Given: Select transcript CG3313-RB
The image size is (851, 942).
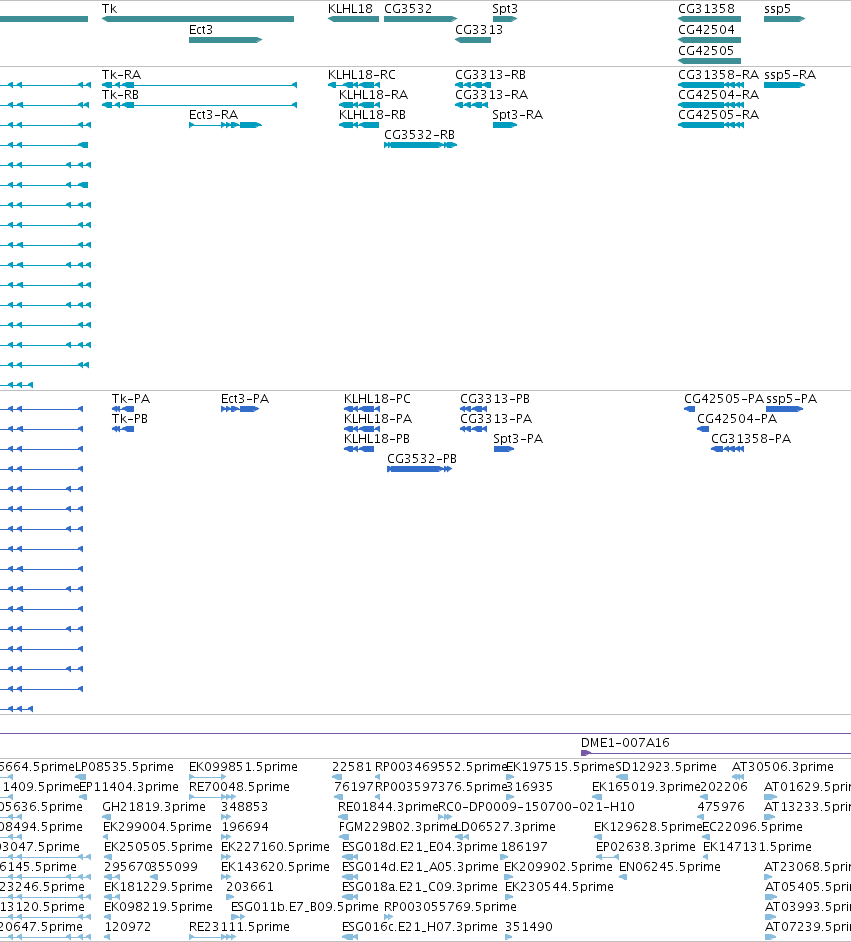Looking at the screenshot, I should click(473, 85).
